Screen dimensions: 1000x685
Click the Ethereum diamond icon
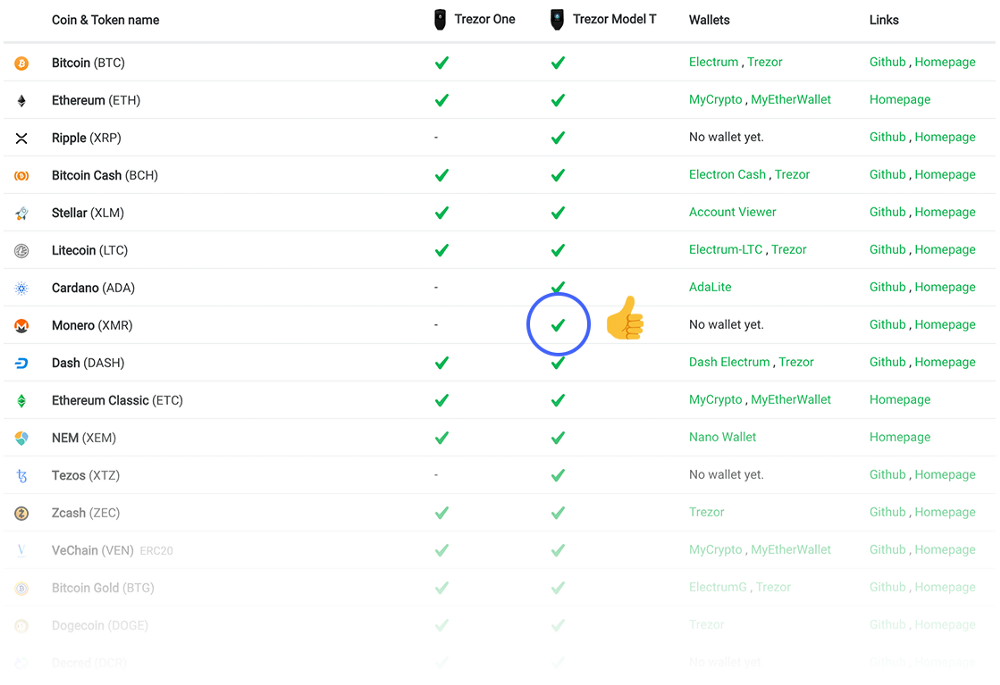point(21,101)
